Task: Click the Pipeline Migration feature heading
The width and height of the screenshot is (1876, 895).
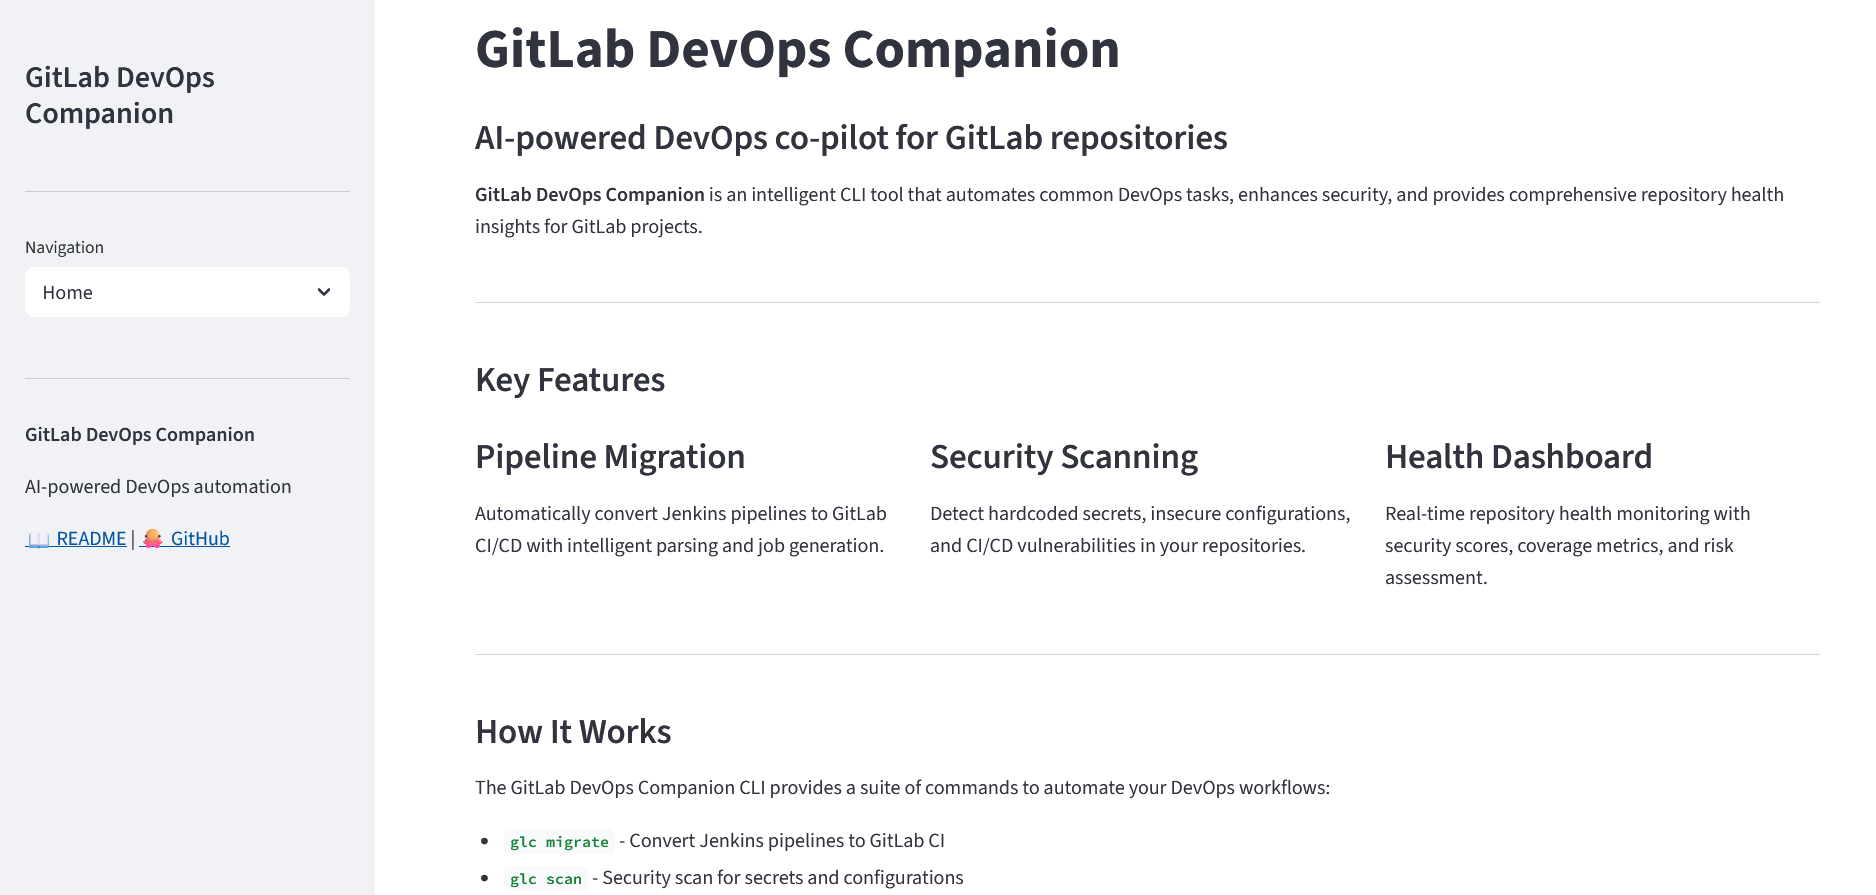Action: pos(610,457)
